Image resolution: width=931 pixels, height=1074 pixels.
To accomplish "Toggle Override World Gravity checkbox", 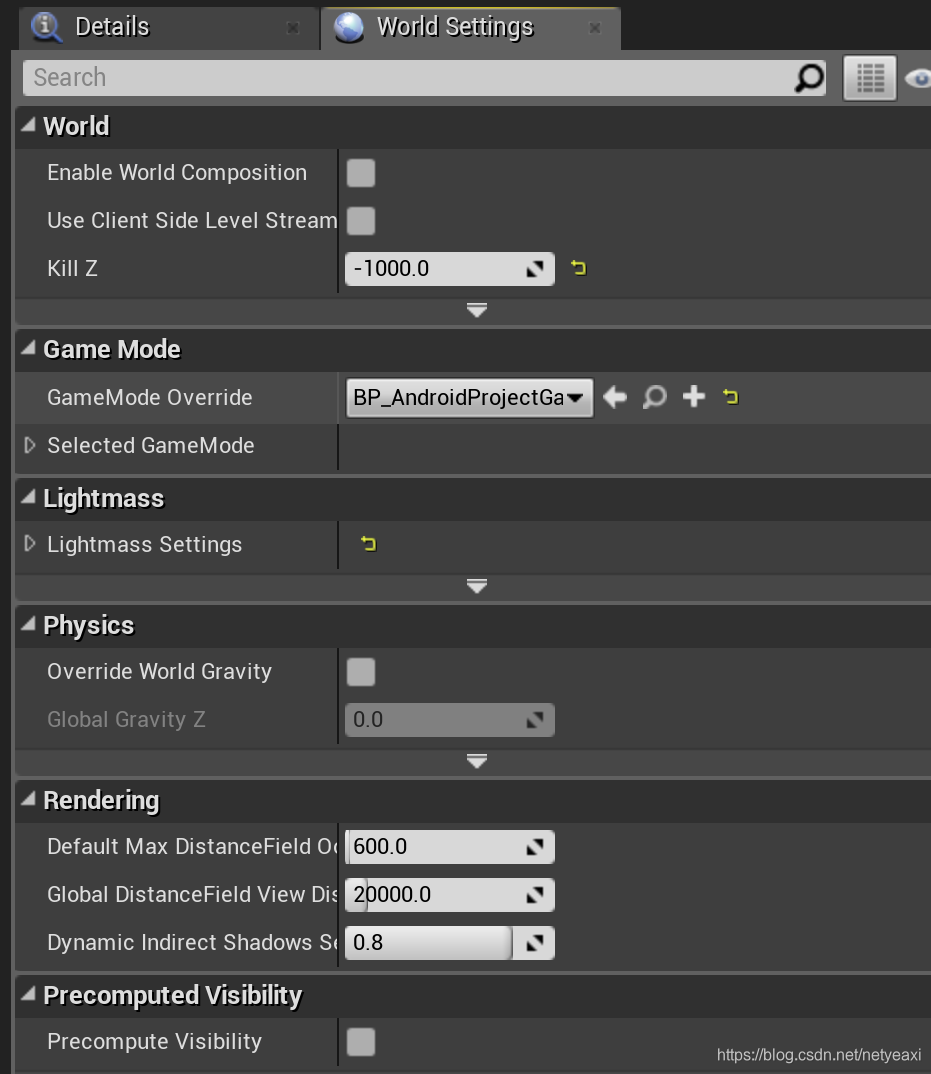I will (361, 672).
